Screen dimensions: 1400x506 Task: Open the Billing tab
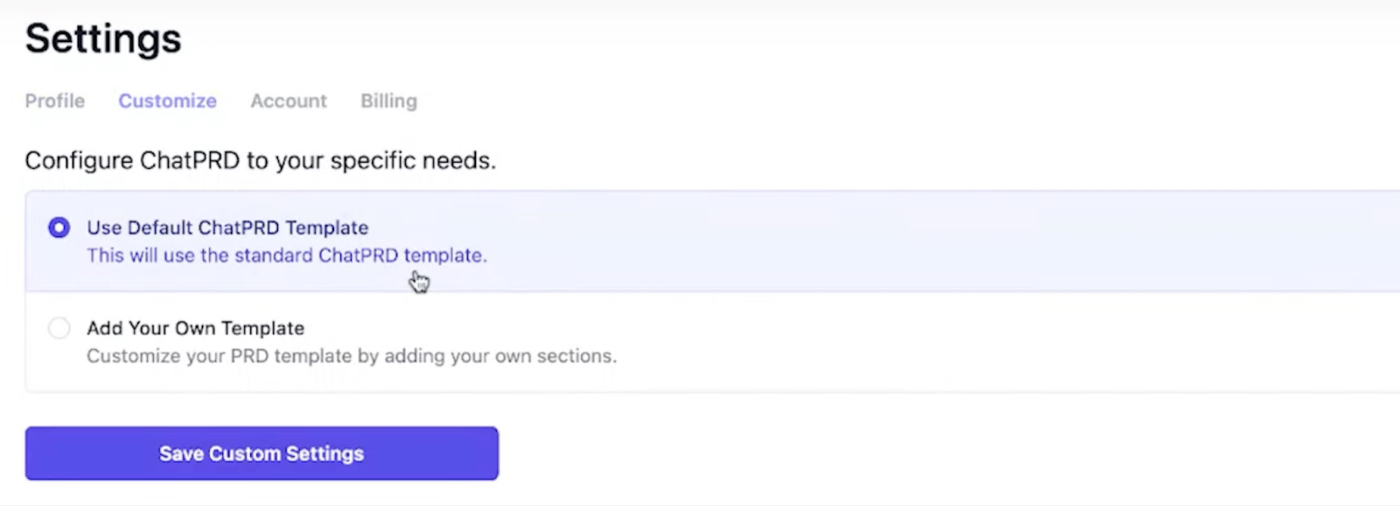[389, 101]
